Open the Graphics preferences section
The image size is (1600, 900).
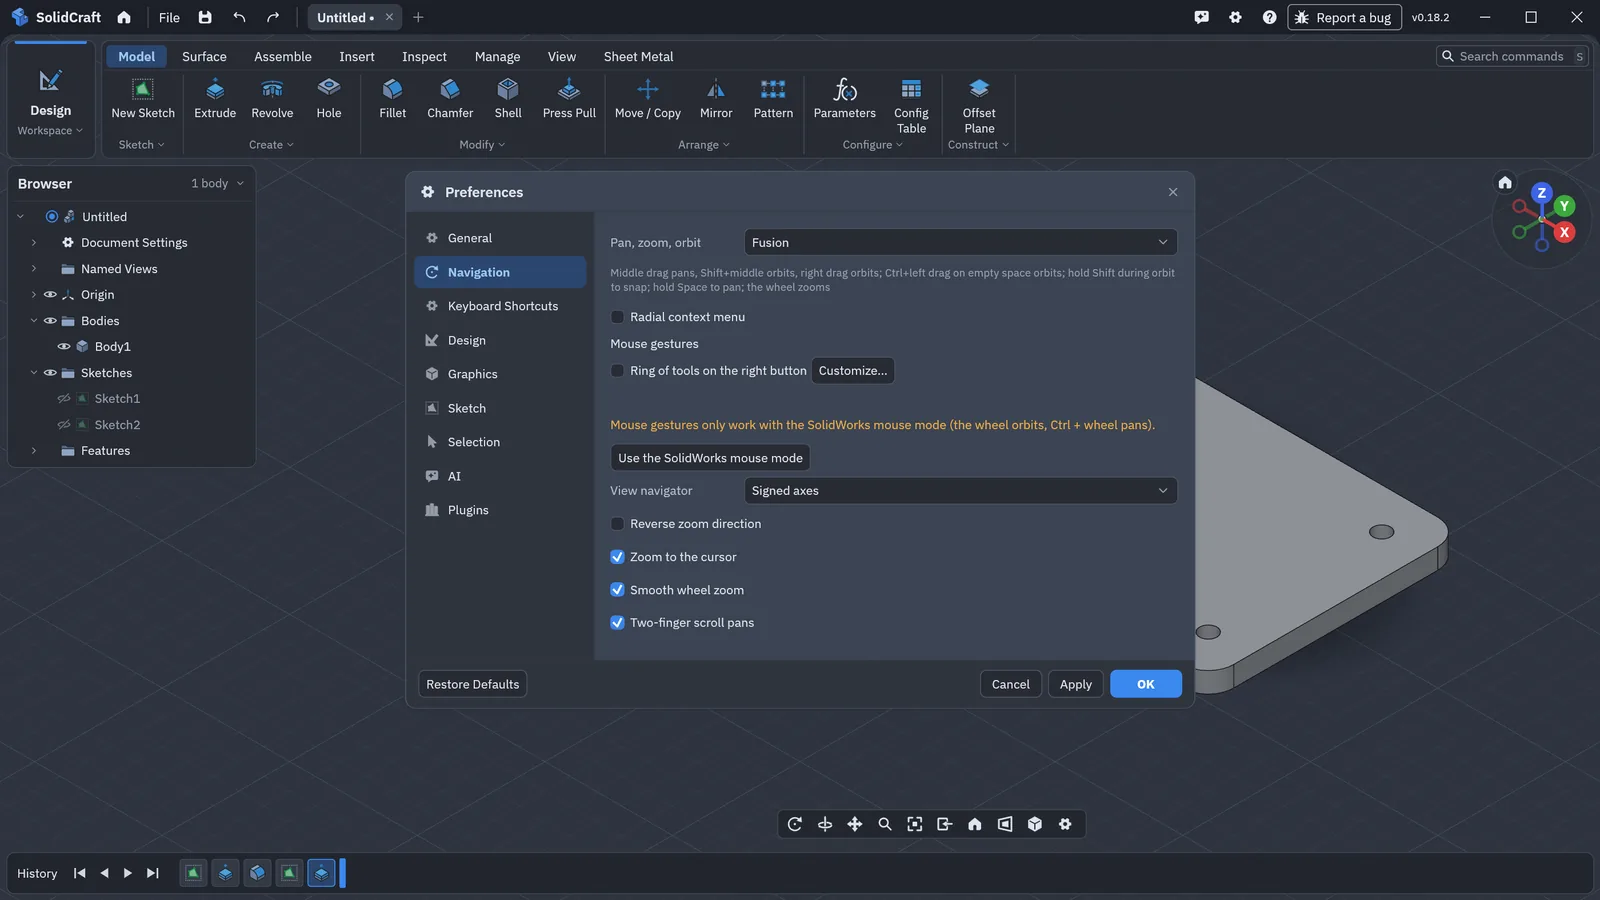500,374
